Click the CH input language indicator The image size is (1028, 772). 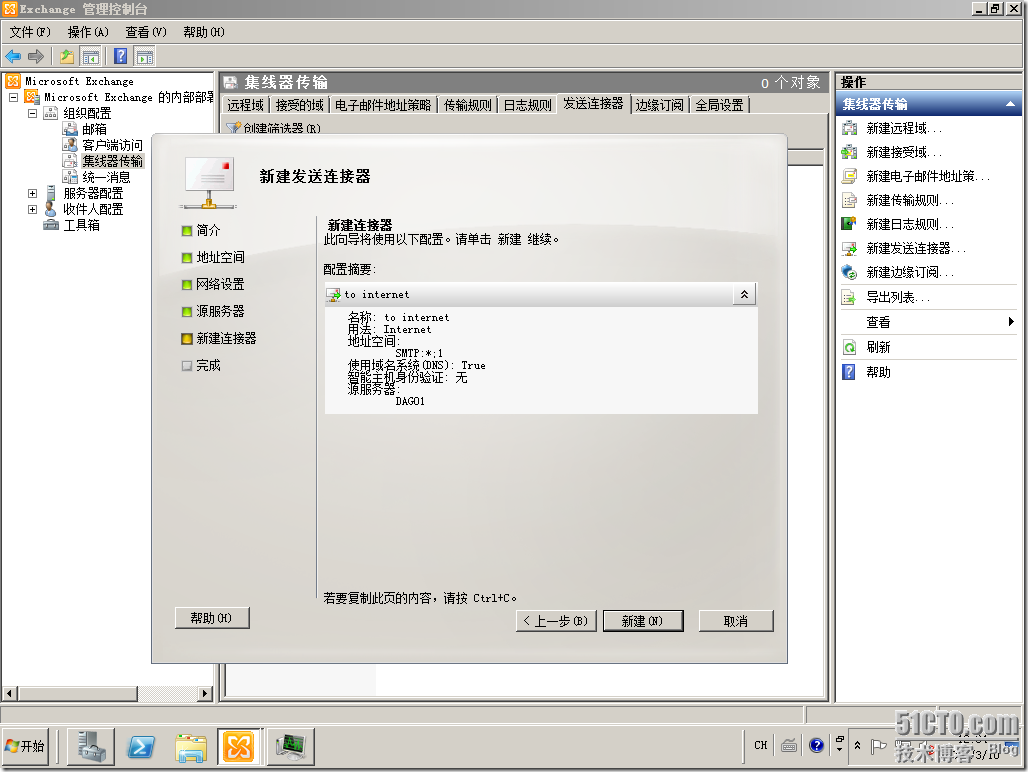coord(761,745)
